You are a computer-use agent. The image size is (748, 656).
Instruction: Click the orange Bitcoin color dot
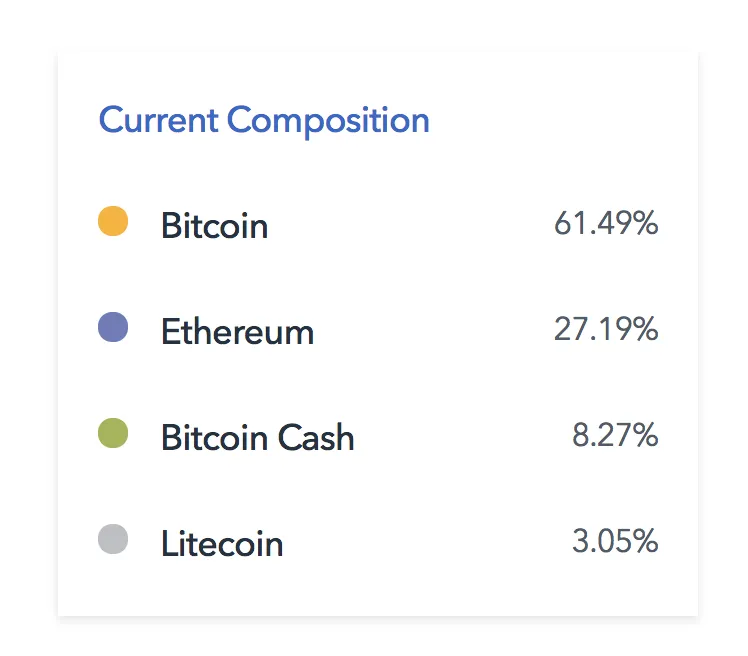tap(113, 221)
